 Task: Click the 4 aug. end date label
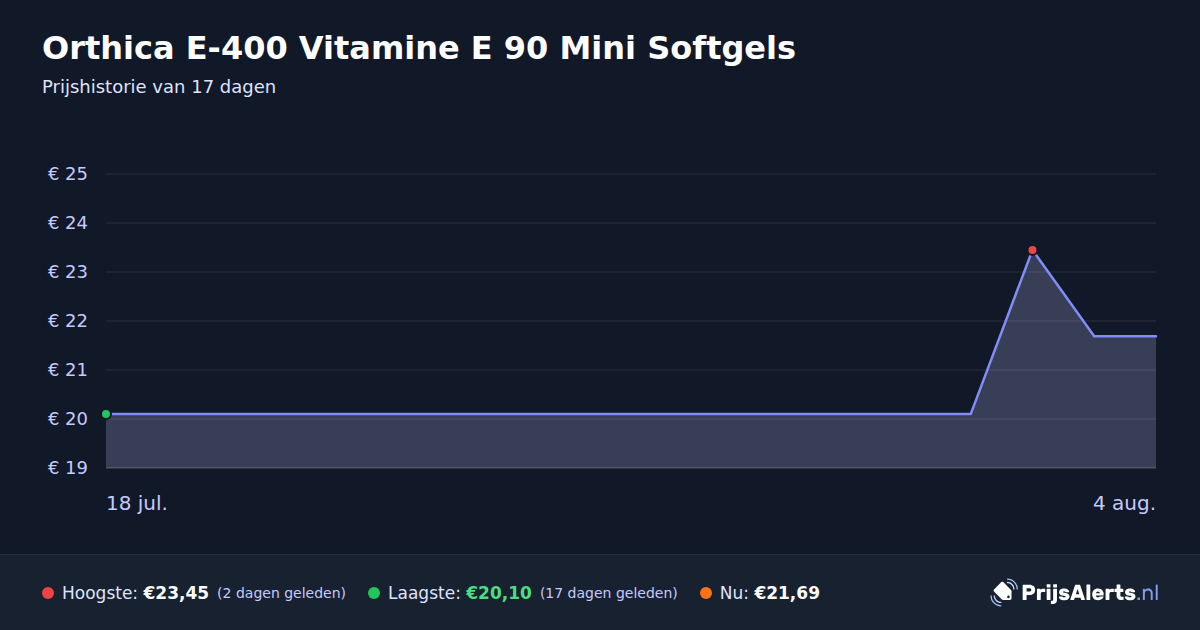pyautogui.click(x=1124, y=503)
